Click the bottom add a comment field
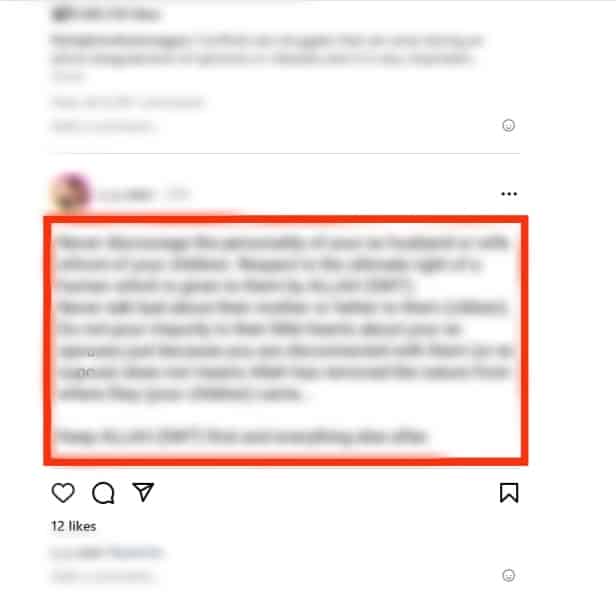The height and width of the screenshot is (602, 616). 102,576
